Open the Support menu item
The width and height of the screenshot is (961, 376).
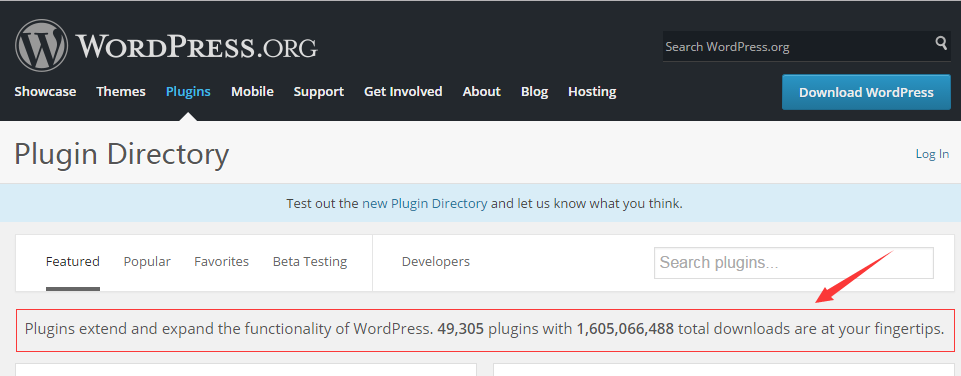coord(319,92)
